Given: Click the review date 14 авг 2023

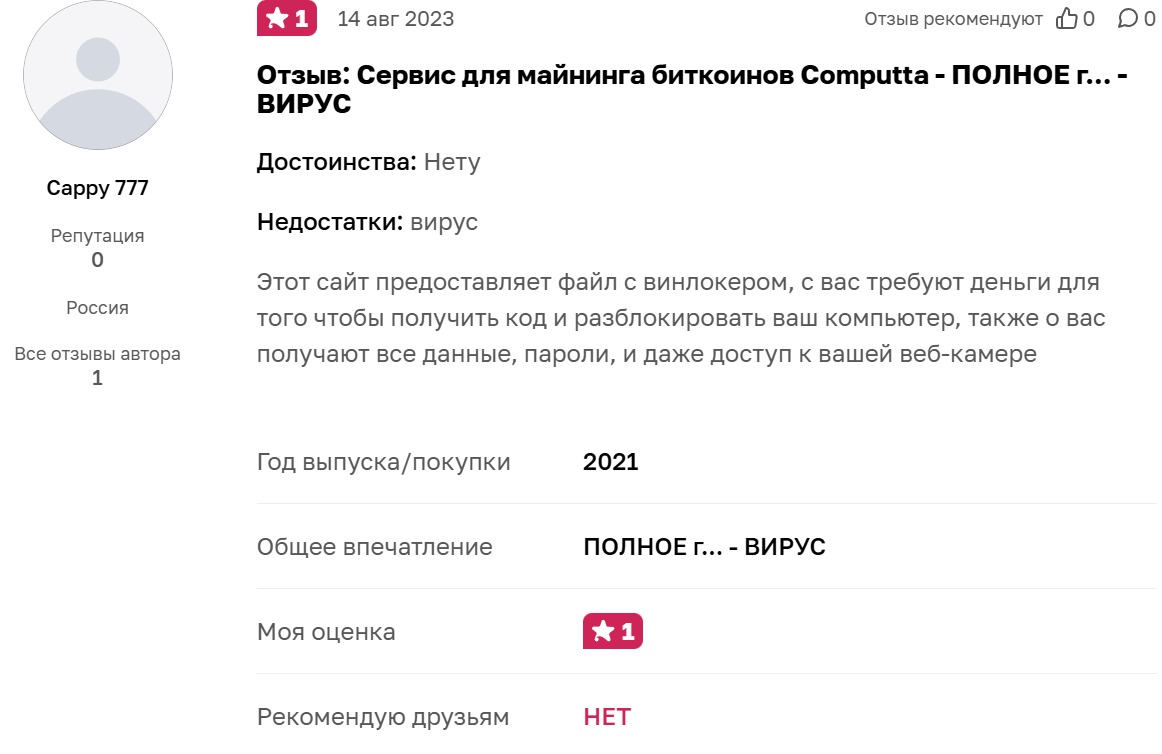Looking at the screenshot, I should coord(396,19).
